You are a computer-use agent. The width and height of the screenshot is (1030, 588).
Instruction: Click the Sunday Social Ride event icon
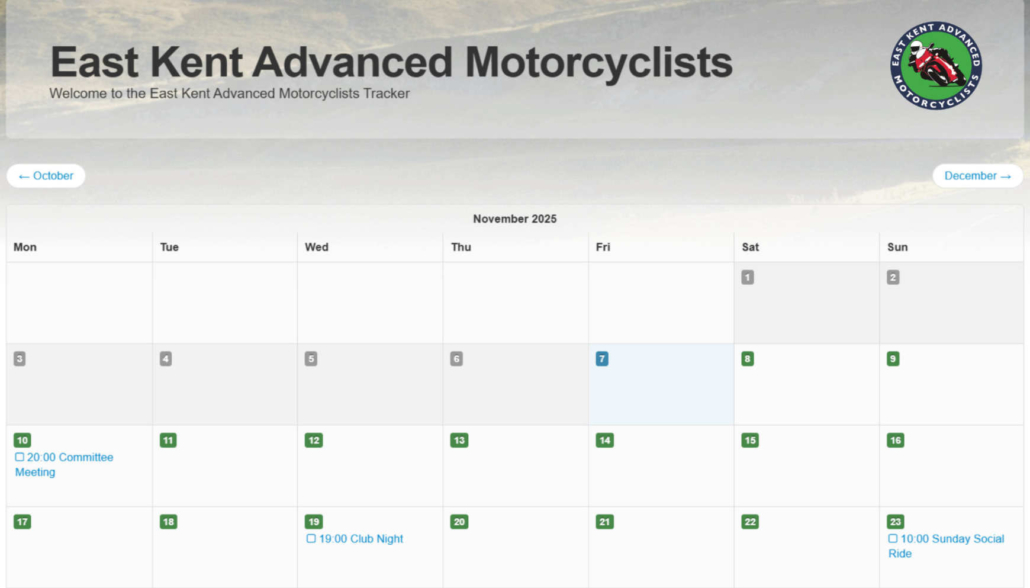tap(893, 539)
